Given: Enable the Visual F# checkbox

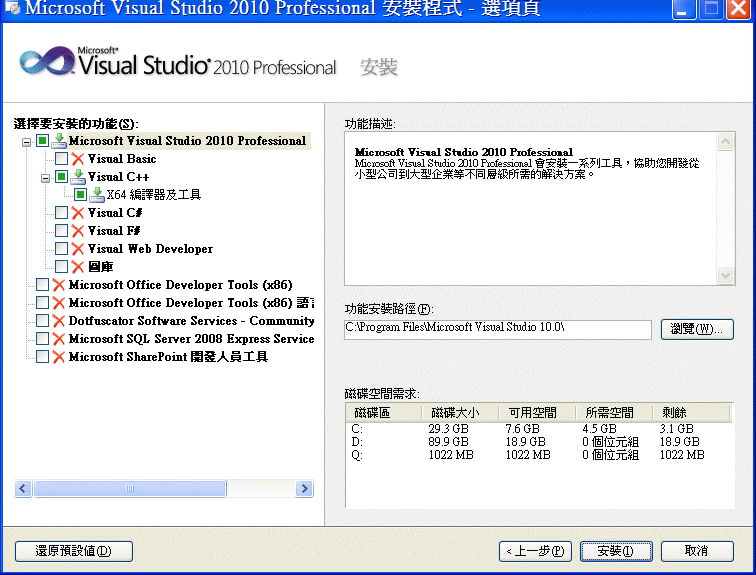Looking at the screenshot, I should tap(61, 230).
